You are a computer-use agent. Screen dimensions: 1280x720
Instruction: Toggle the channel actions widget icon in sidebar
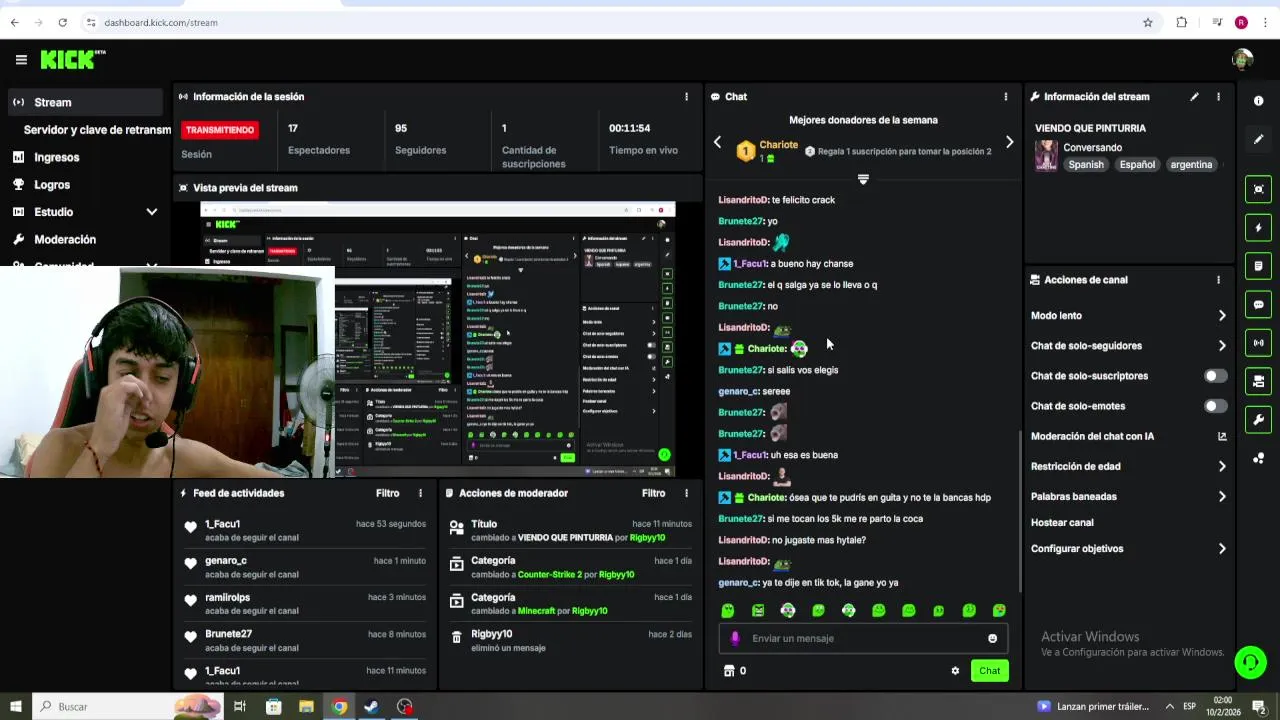1258,381
